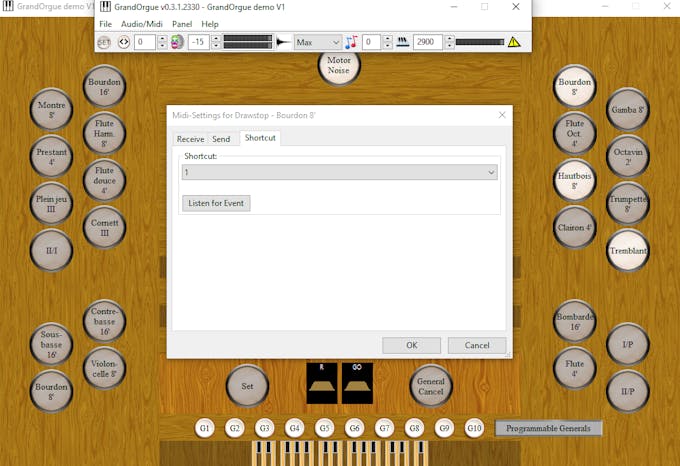Click the Listen for Event button

click(216, 203)
